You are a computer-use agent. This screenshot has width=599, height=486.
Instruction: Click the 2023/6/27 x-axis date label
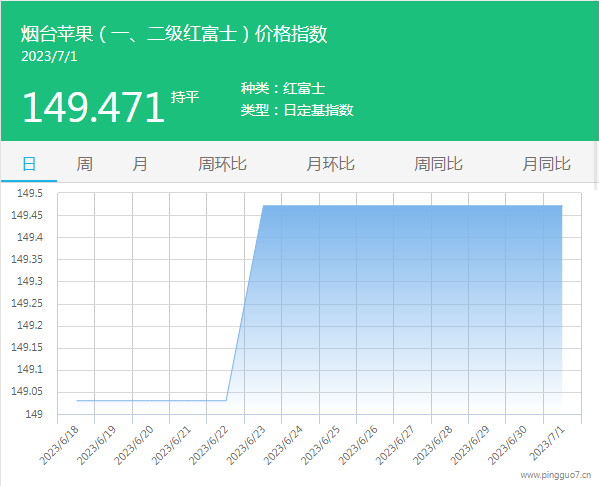(x=396, y=445)
